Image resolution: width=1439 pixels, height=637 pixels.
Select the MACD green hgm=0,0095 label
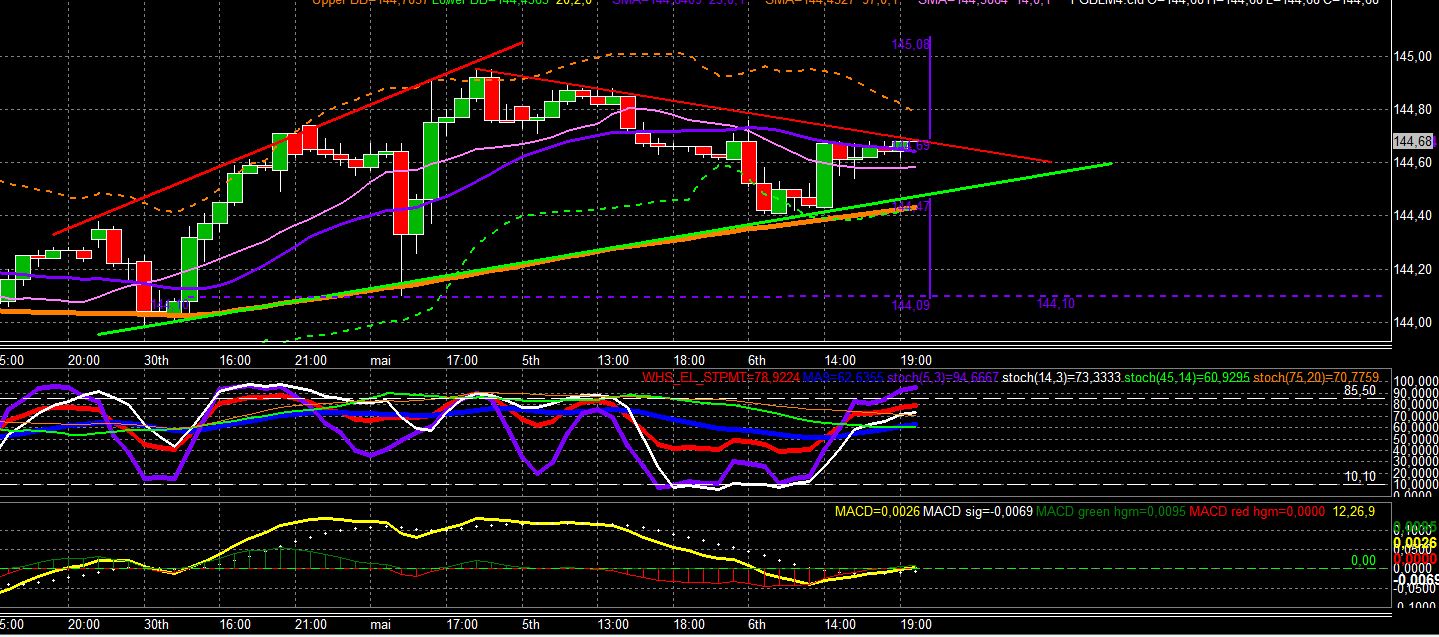coord(1110,511)
